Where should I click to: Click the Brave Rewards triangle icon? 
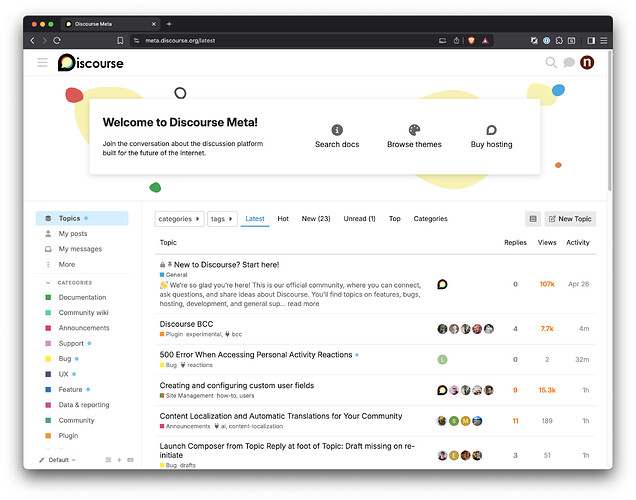click(x=485, y=41)
